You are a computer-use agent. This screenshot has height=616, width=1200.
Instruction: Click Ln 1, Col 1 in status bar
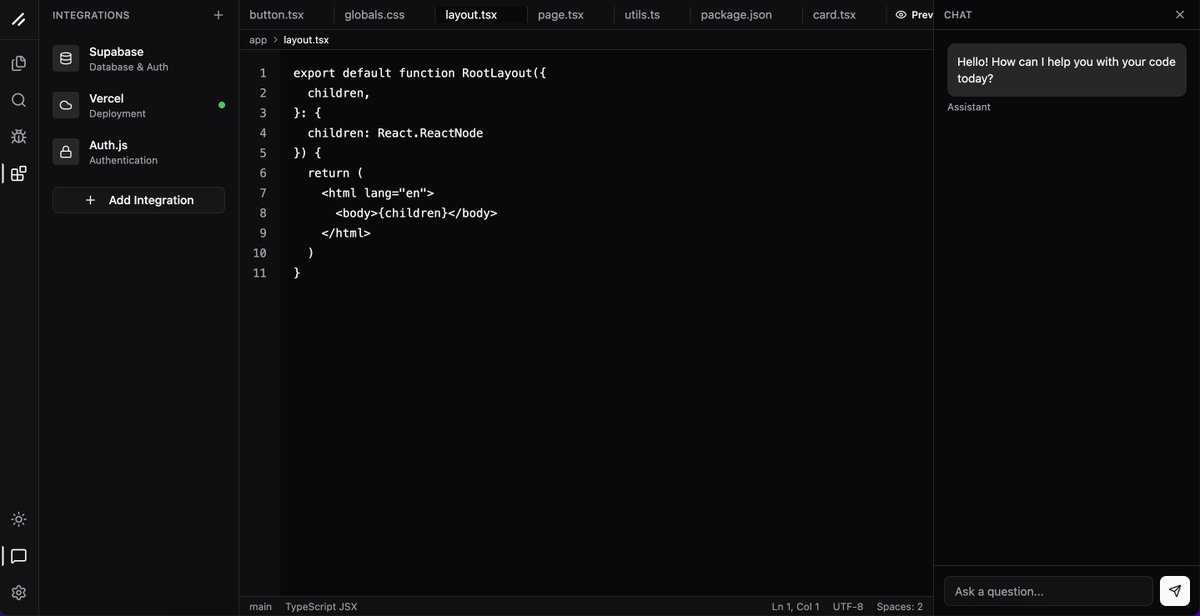click(795, 606)
